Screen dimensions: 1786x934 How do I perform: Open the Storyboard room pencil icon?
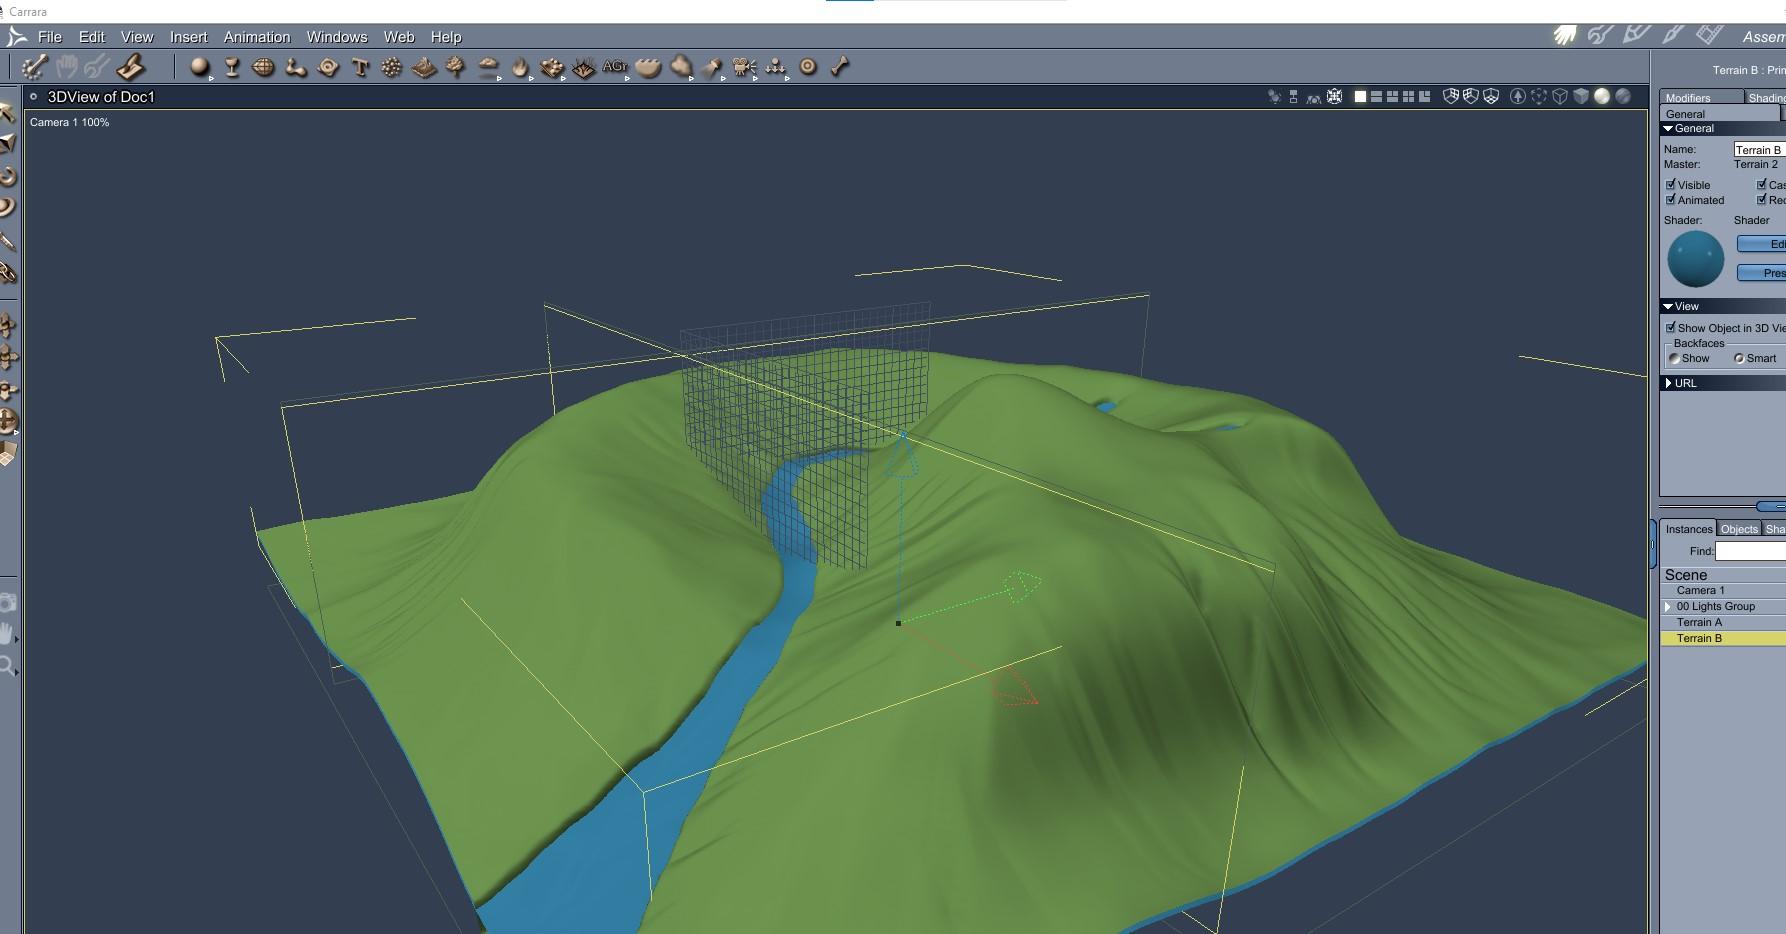pos(1636,35)
